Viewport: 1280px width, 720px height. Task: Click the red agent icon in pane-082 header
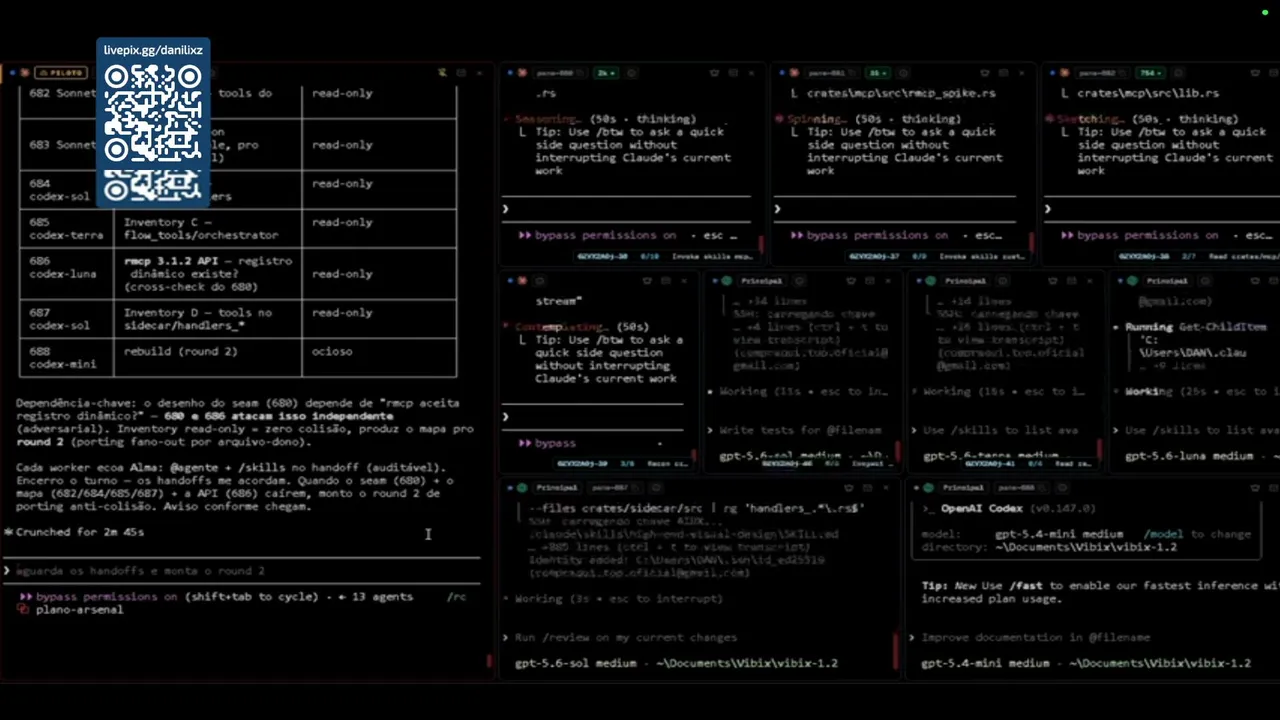point(1065,73)
